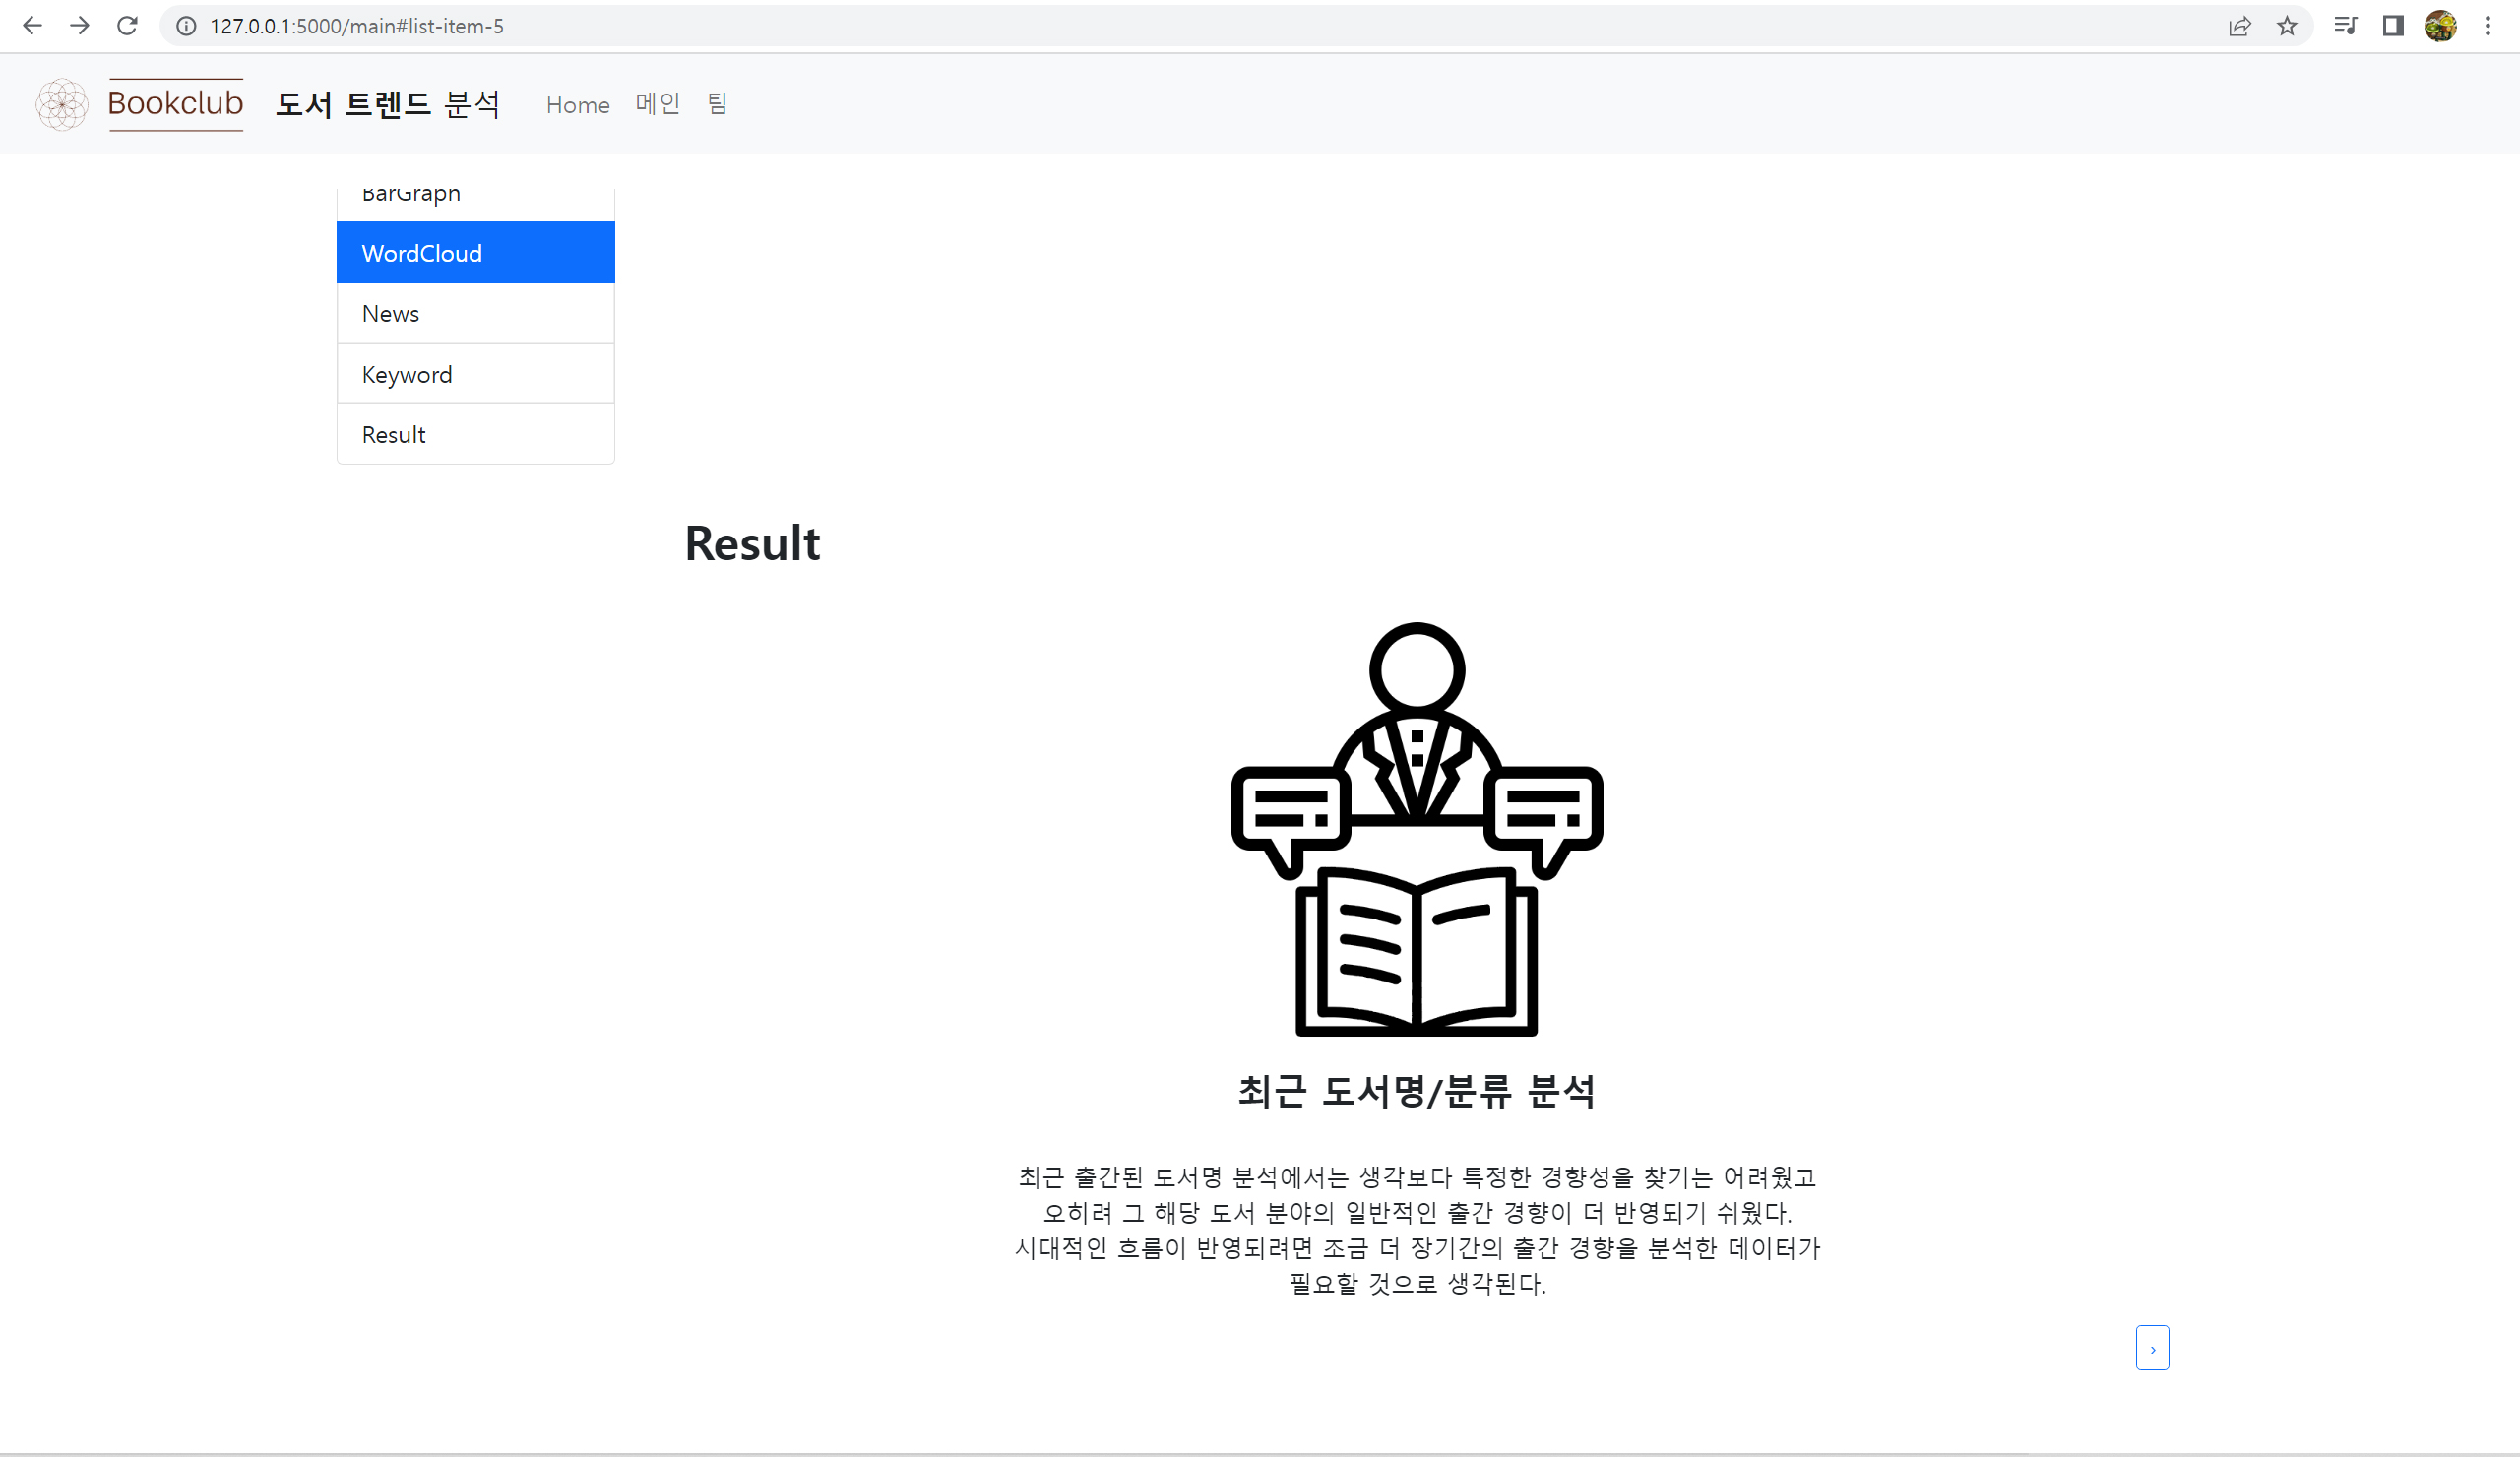Open browser media controls icon

click(x=2344, y=26)
